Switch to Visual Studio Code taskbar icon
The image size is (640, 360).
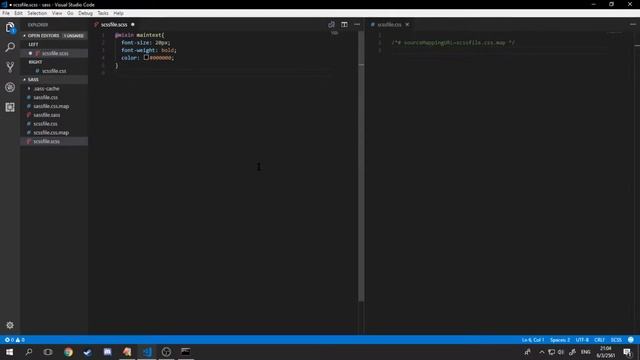(147, 351)
